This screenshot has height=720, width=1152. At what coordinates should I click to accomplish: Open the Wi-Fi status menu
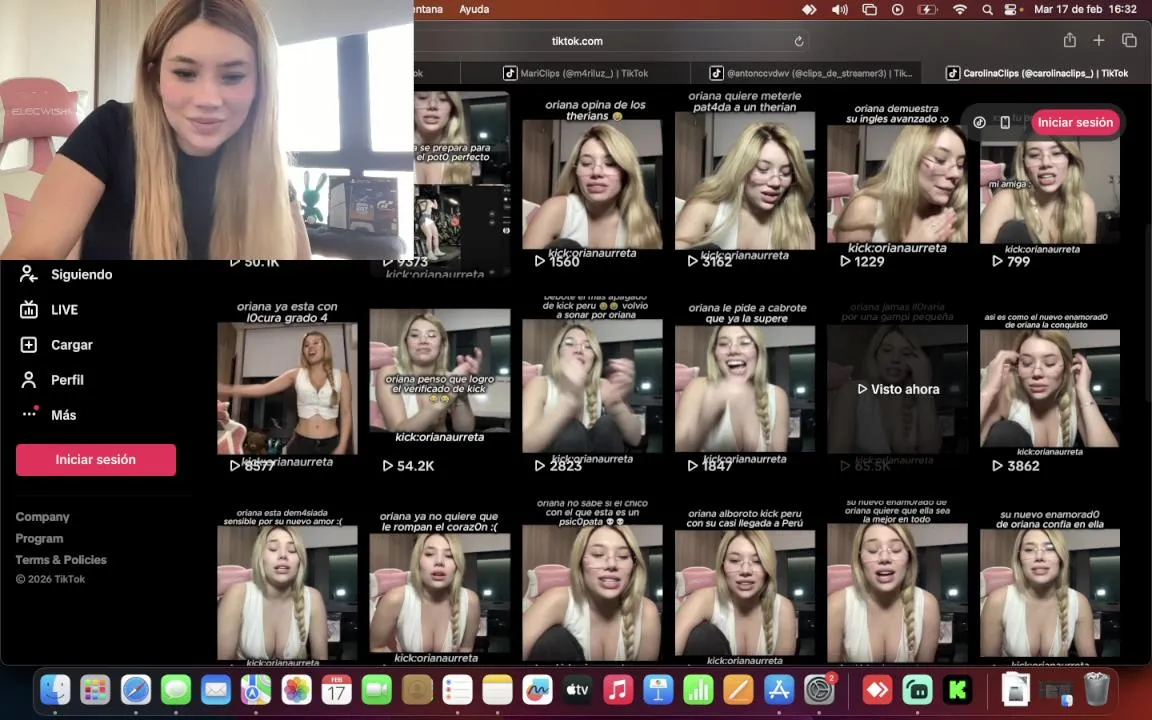(x=960, y=10)
